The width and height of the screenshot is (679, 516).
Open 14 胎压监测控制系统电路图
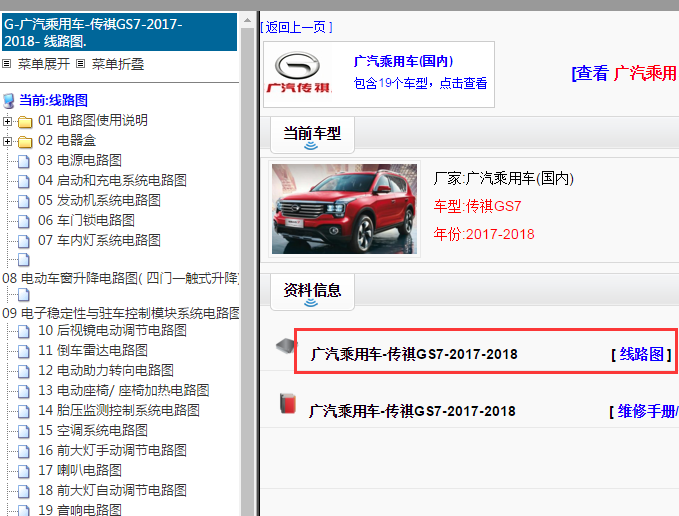pyautogui.click(x=119, y=410)
